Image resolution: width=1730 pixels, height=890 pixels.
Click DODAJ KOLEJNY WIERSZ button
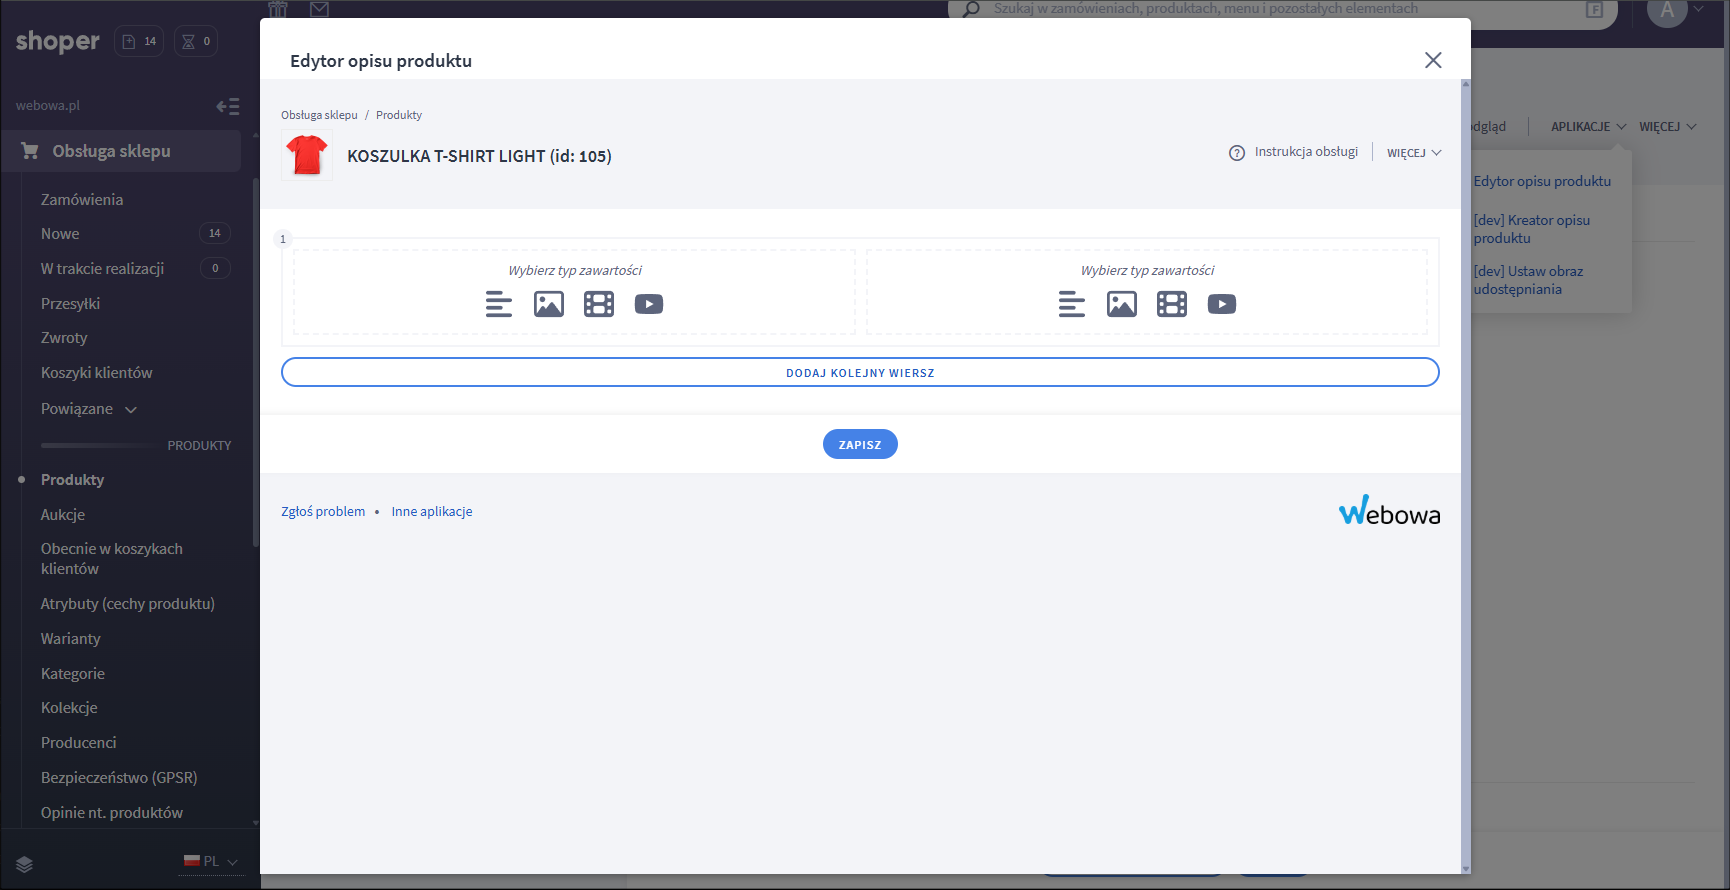coord(860,373)
